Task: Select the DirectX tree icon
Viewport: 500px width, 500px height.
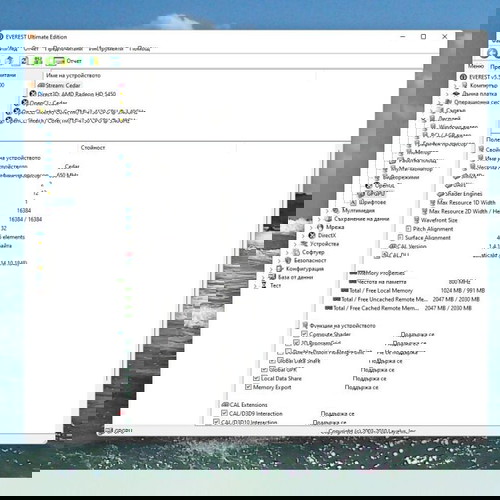Action: tap(312, 235)
